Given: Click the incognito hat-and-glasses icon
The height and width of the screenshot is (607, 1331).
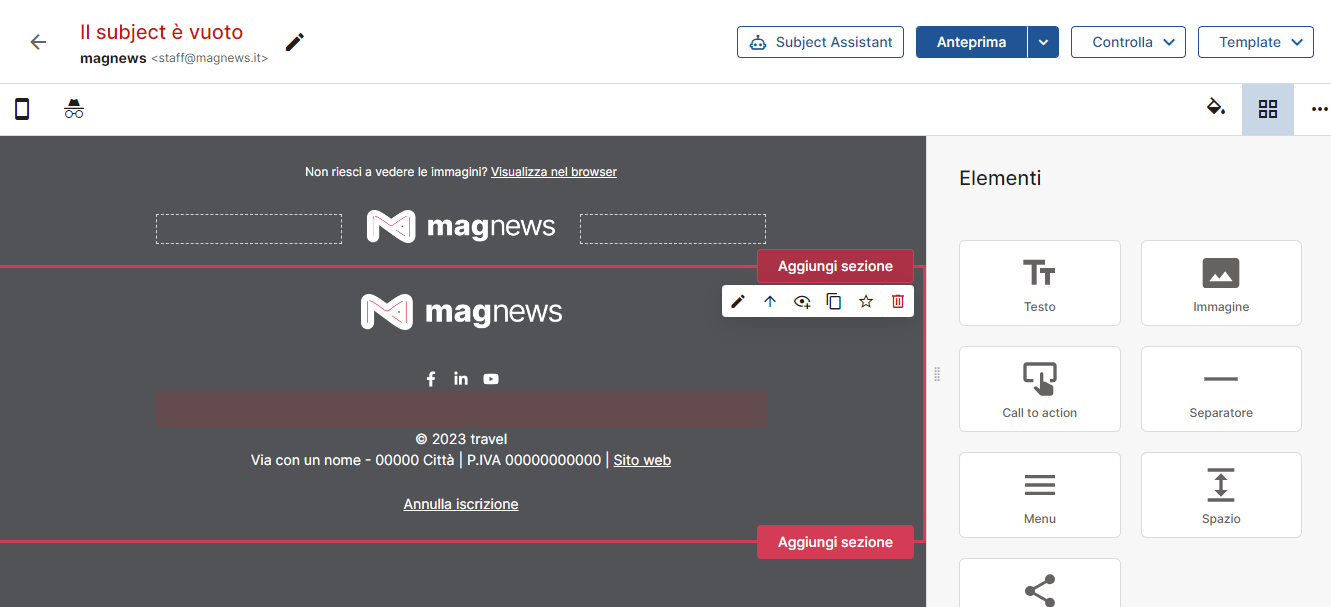Looking at the screenshot, I should pos(74,109).
